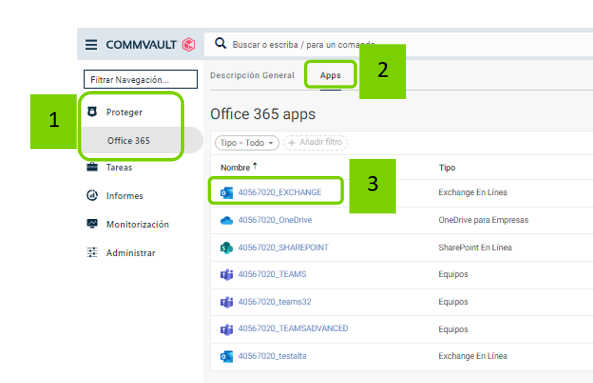
Task: Click the Filtrar Navegación input field
Action: [141, 79]
